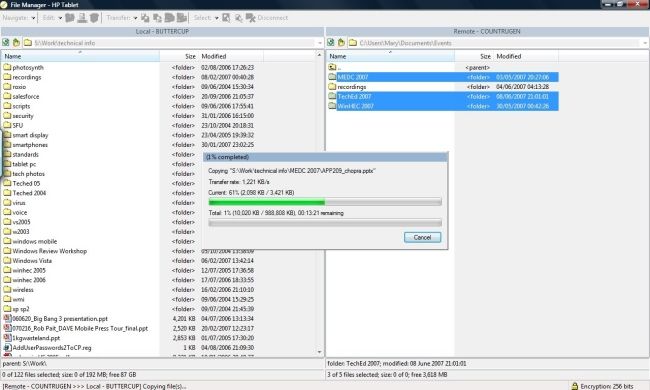The height and width of the screenshot is (390, 650).
Task: Select the xp sp2 folder icon
Action: [x=7, y=309]
